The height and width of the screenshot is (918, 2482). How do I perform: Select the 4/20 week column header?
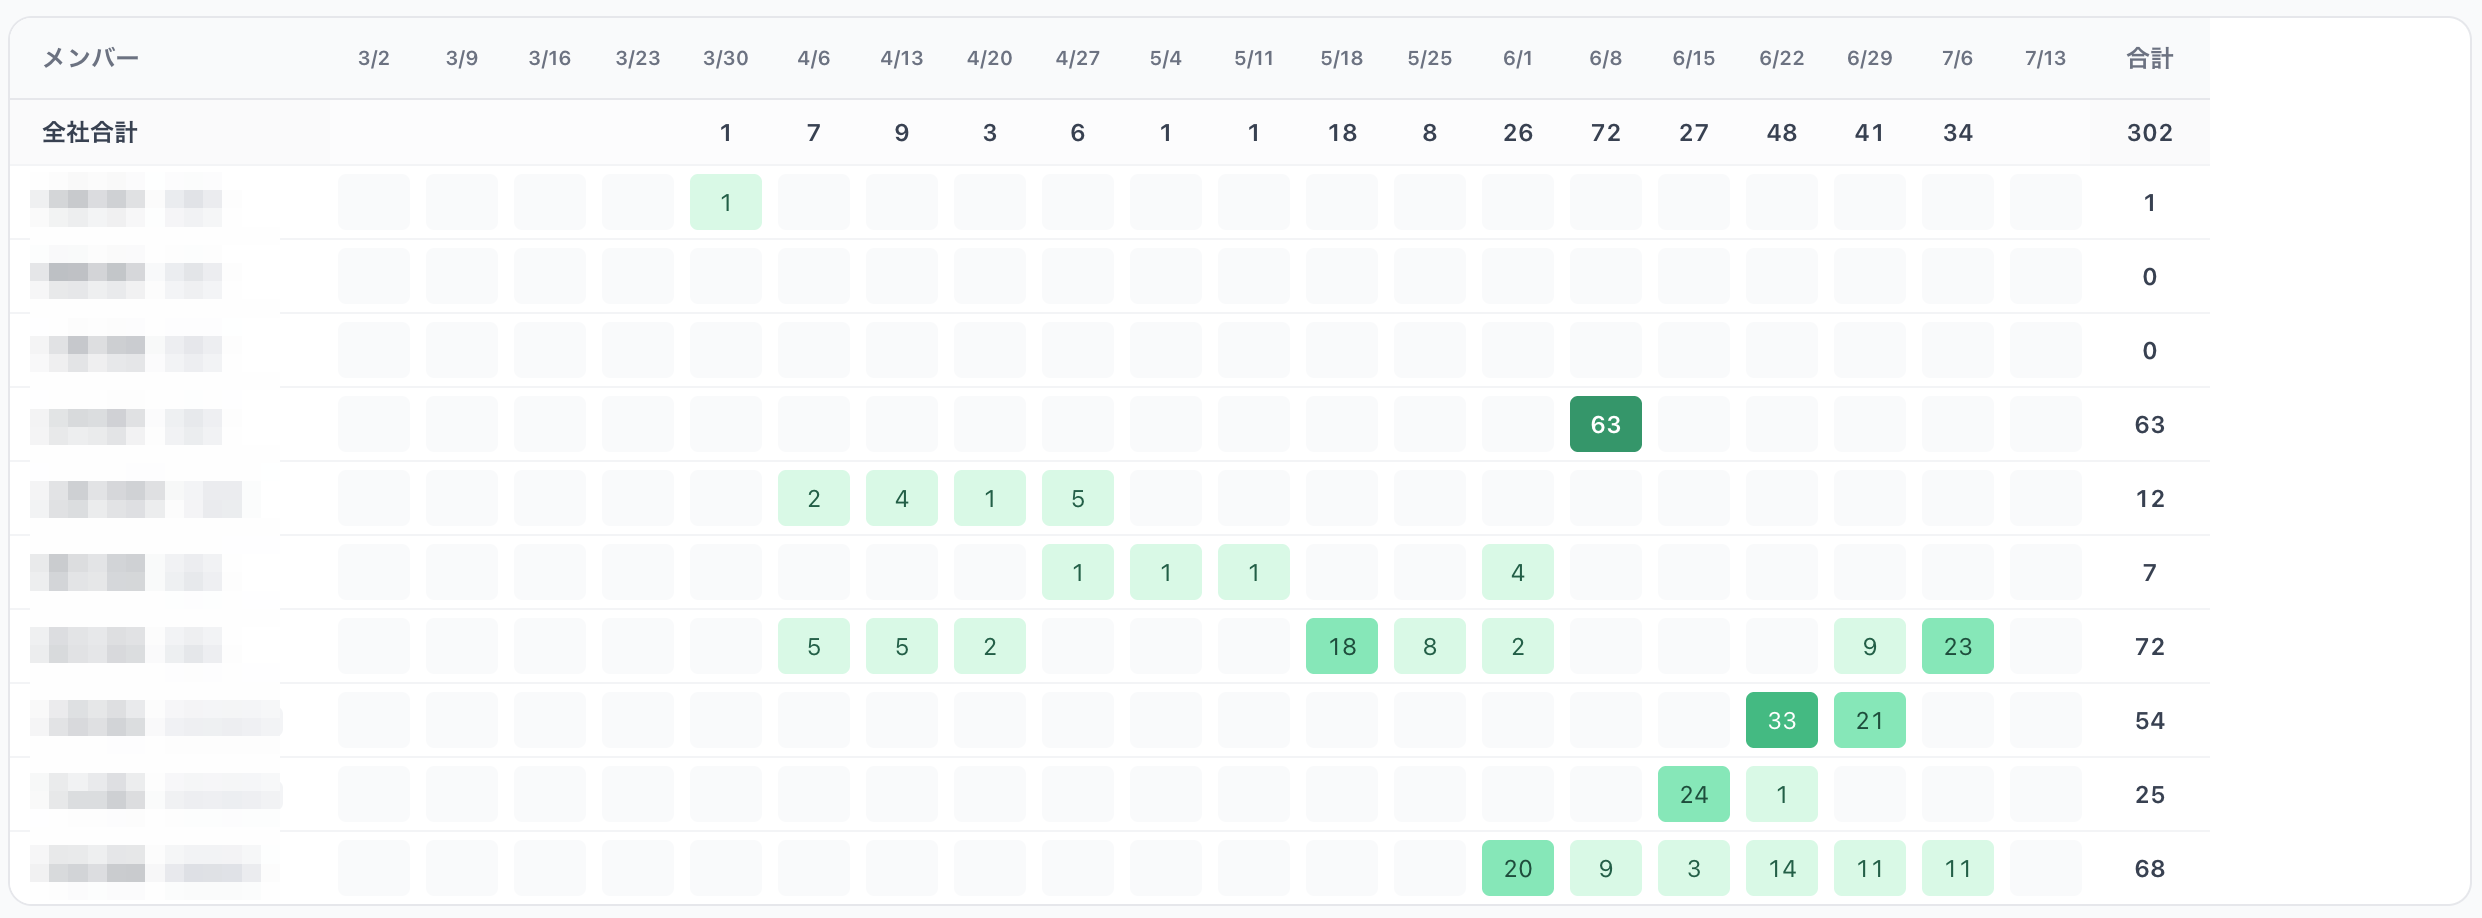click(x=990, y=58)
